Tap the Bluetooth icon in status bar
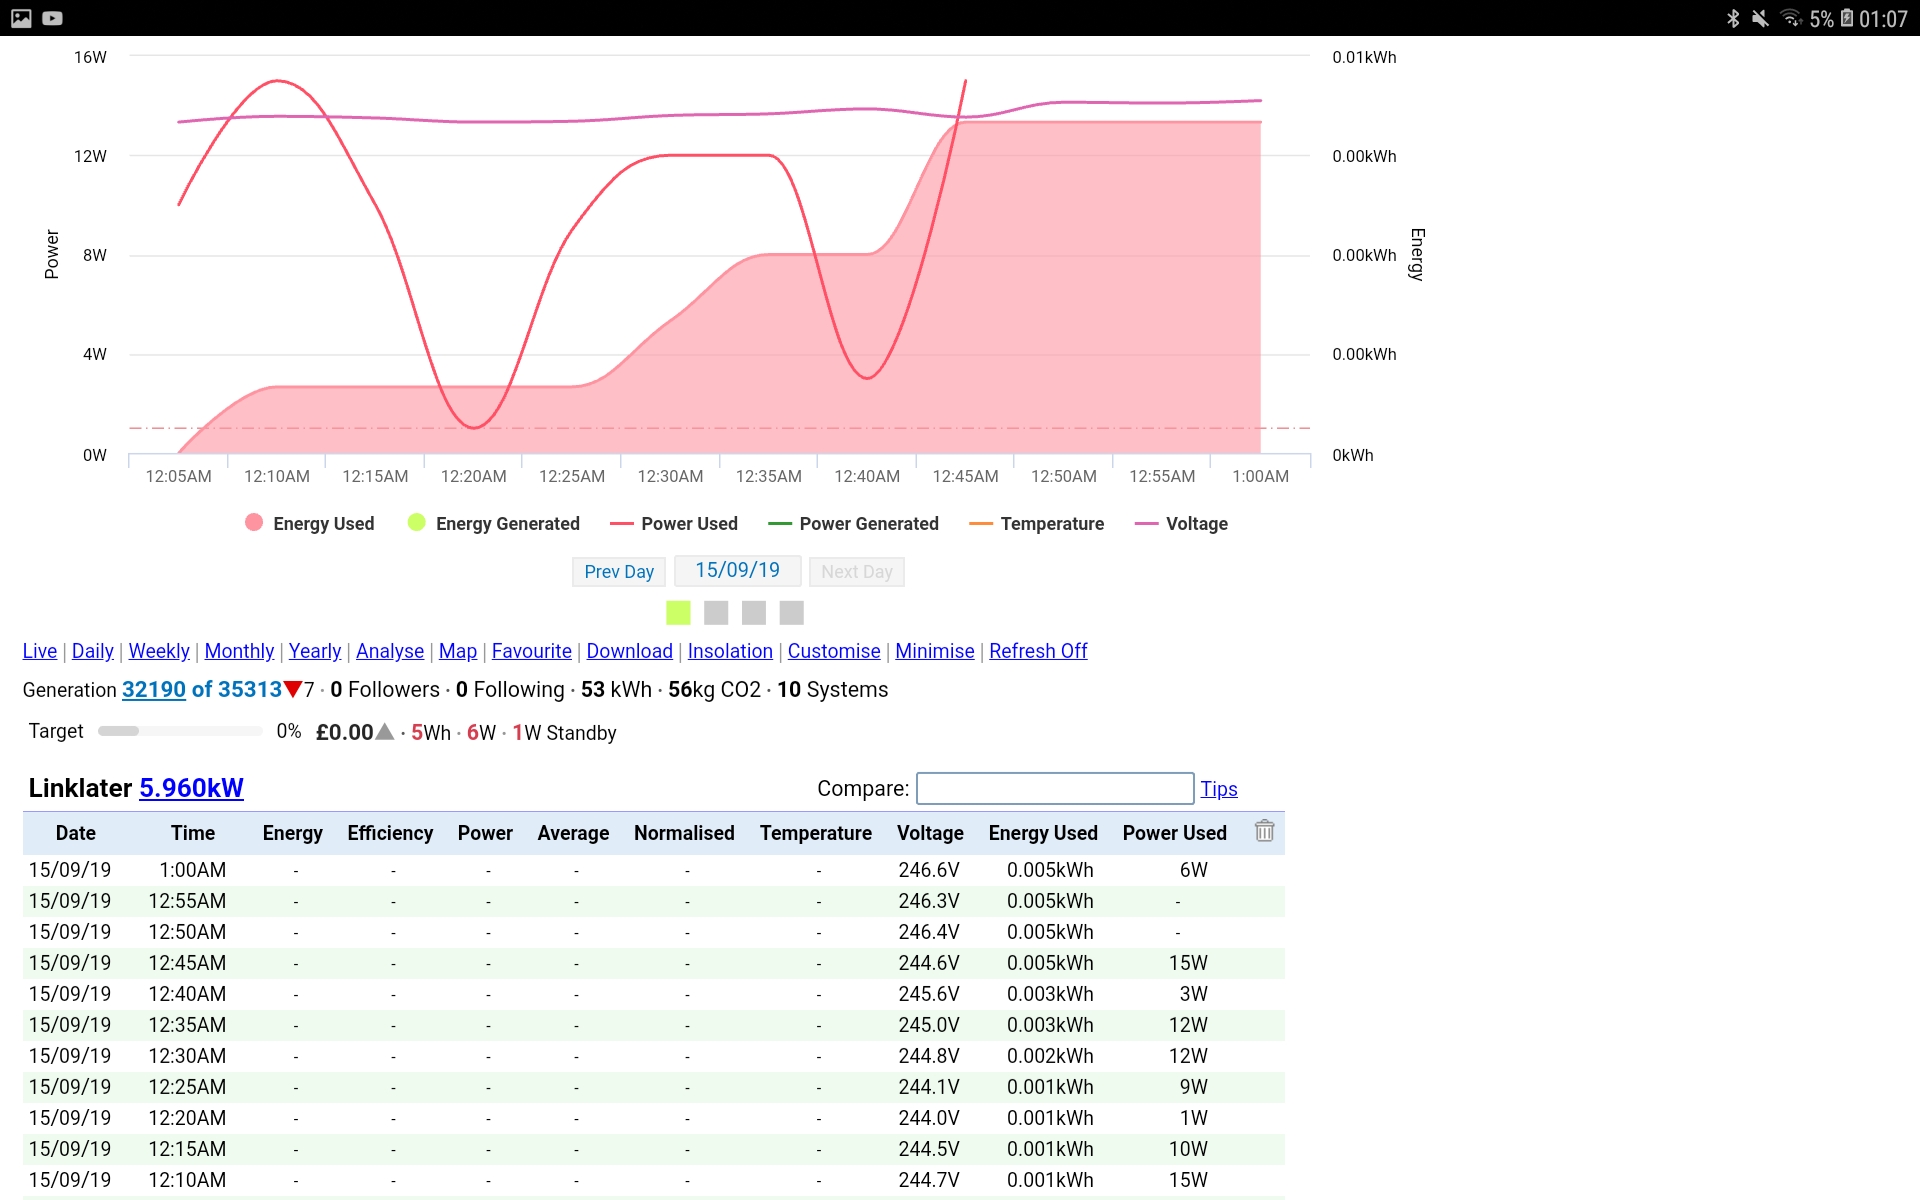 click(1733, 18)
